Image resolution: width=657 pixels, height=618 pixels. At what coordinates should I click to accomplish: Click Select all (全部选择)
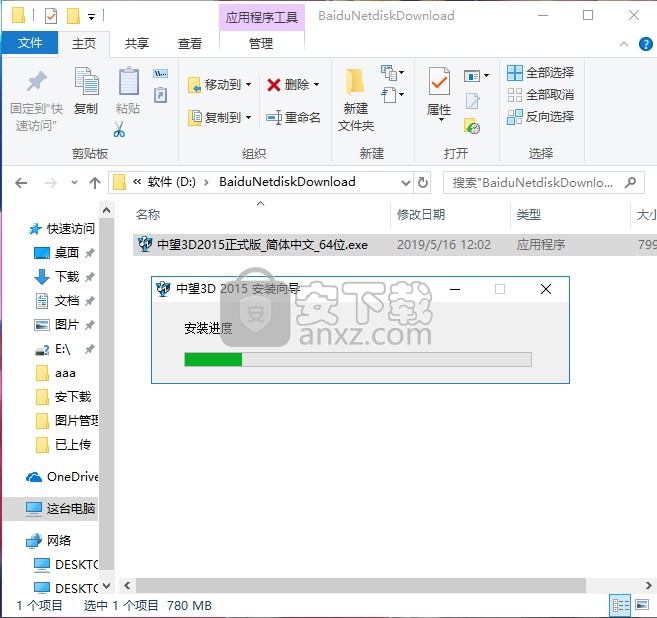pyautogui.click(x=541, y=72)
